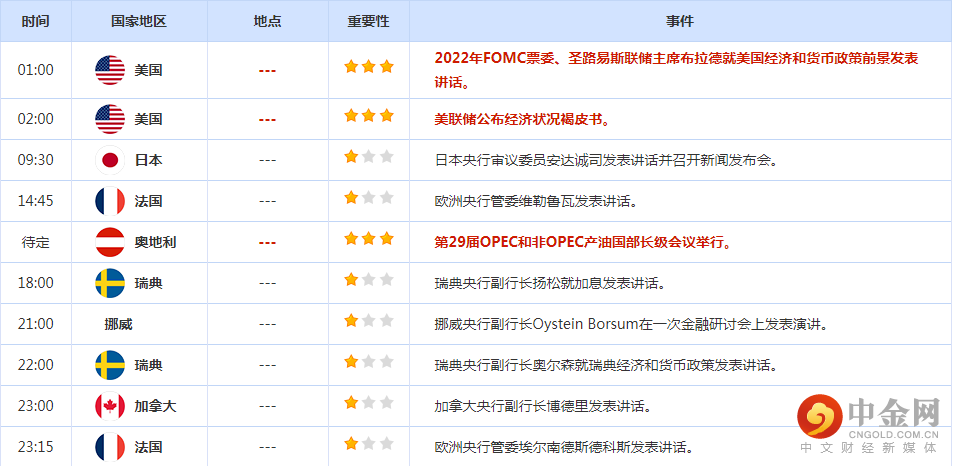Screen dimensions: 954x466
Task: Click the 09:30 time cell
Action: tap(36, 160)
